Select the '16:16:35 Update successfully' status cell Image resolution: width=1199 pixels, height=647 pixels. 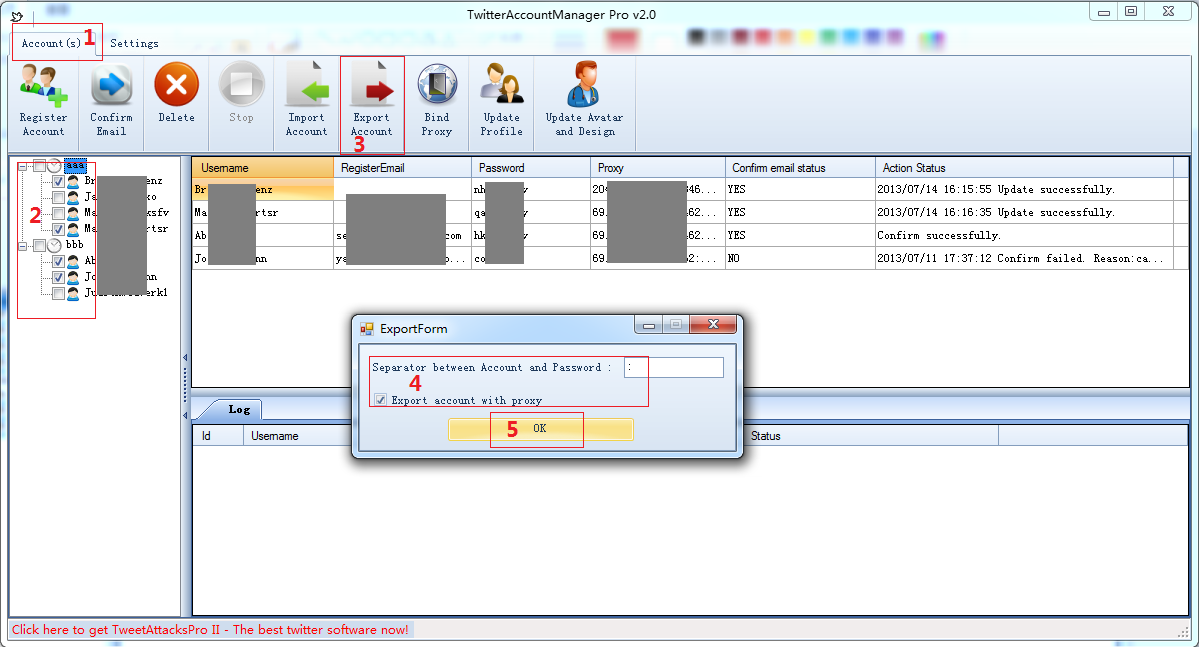pyautogui.click(x=1025, y=212)
